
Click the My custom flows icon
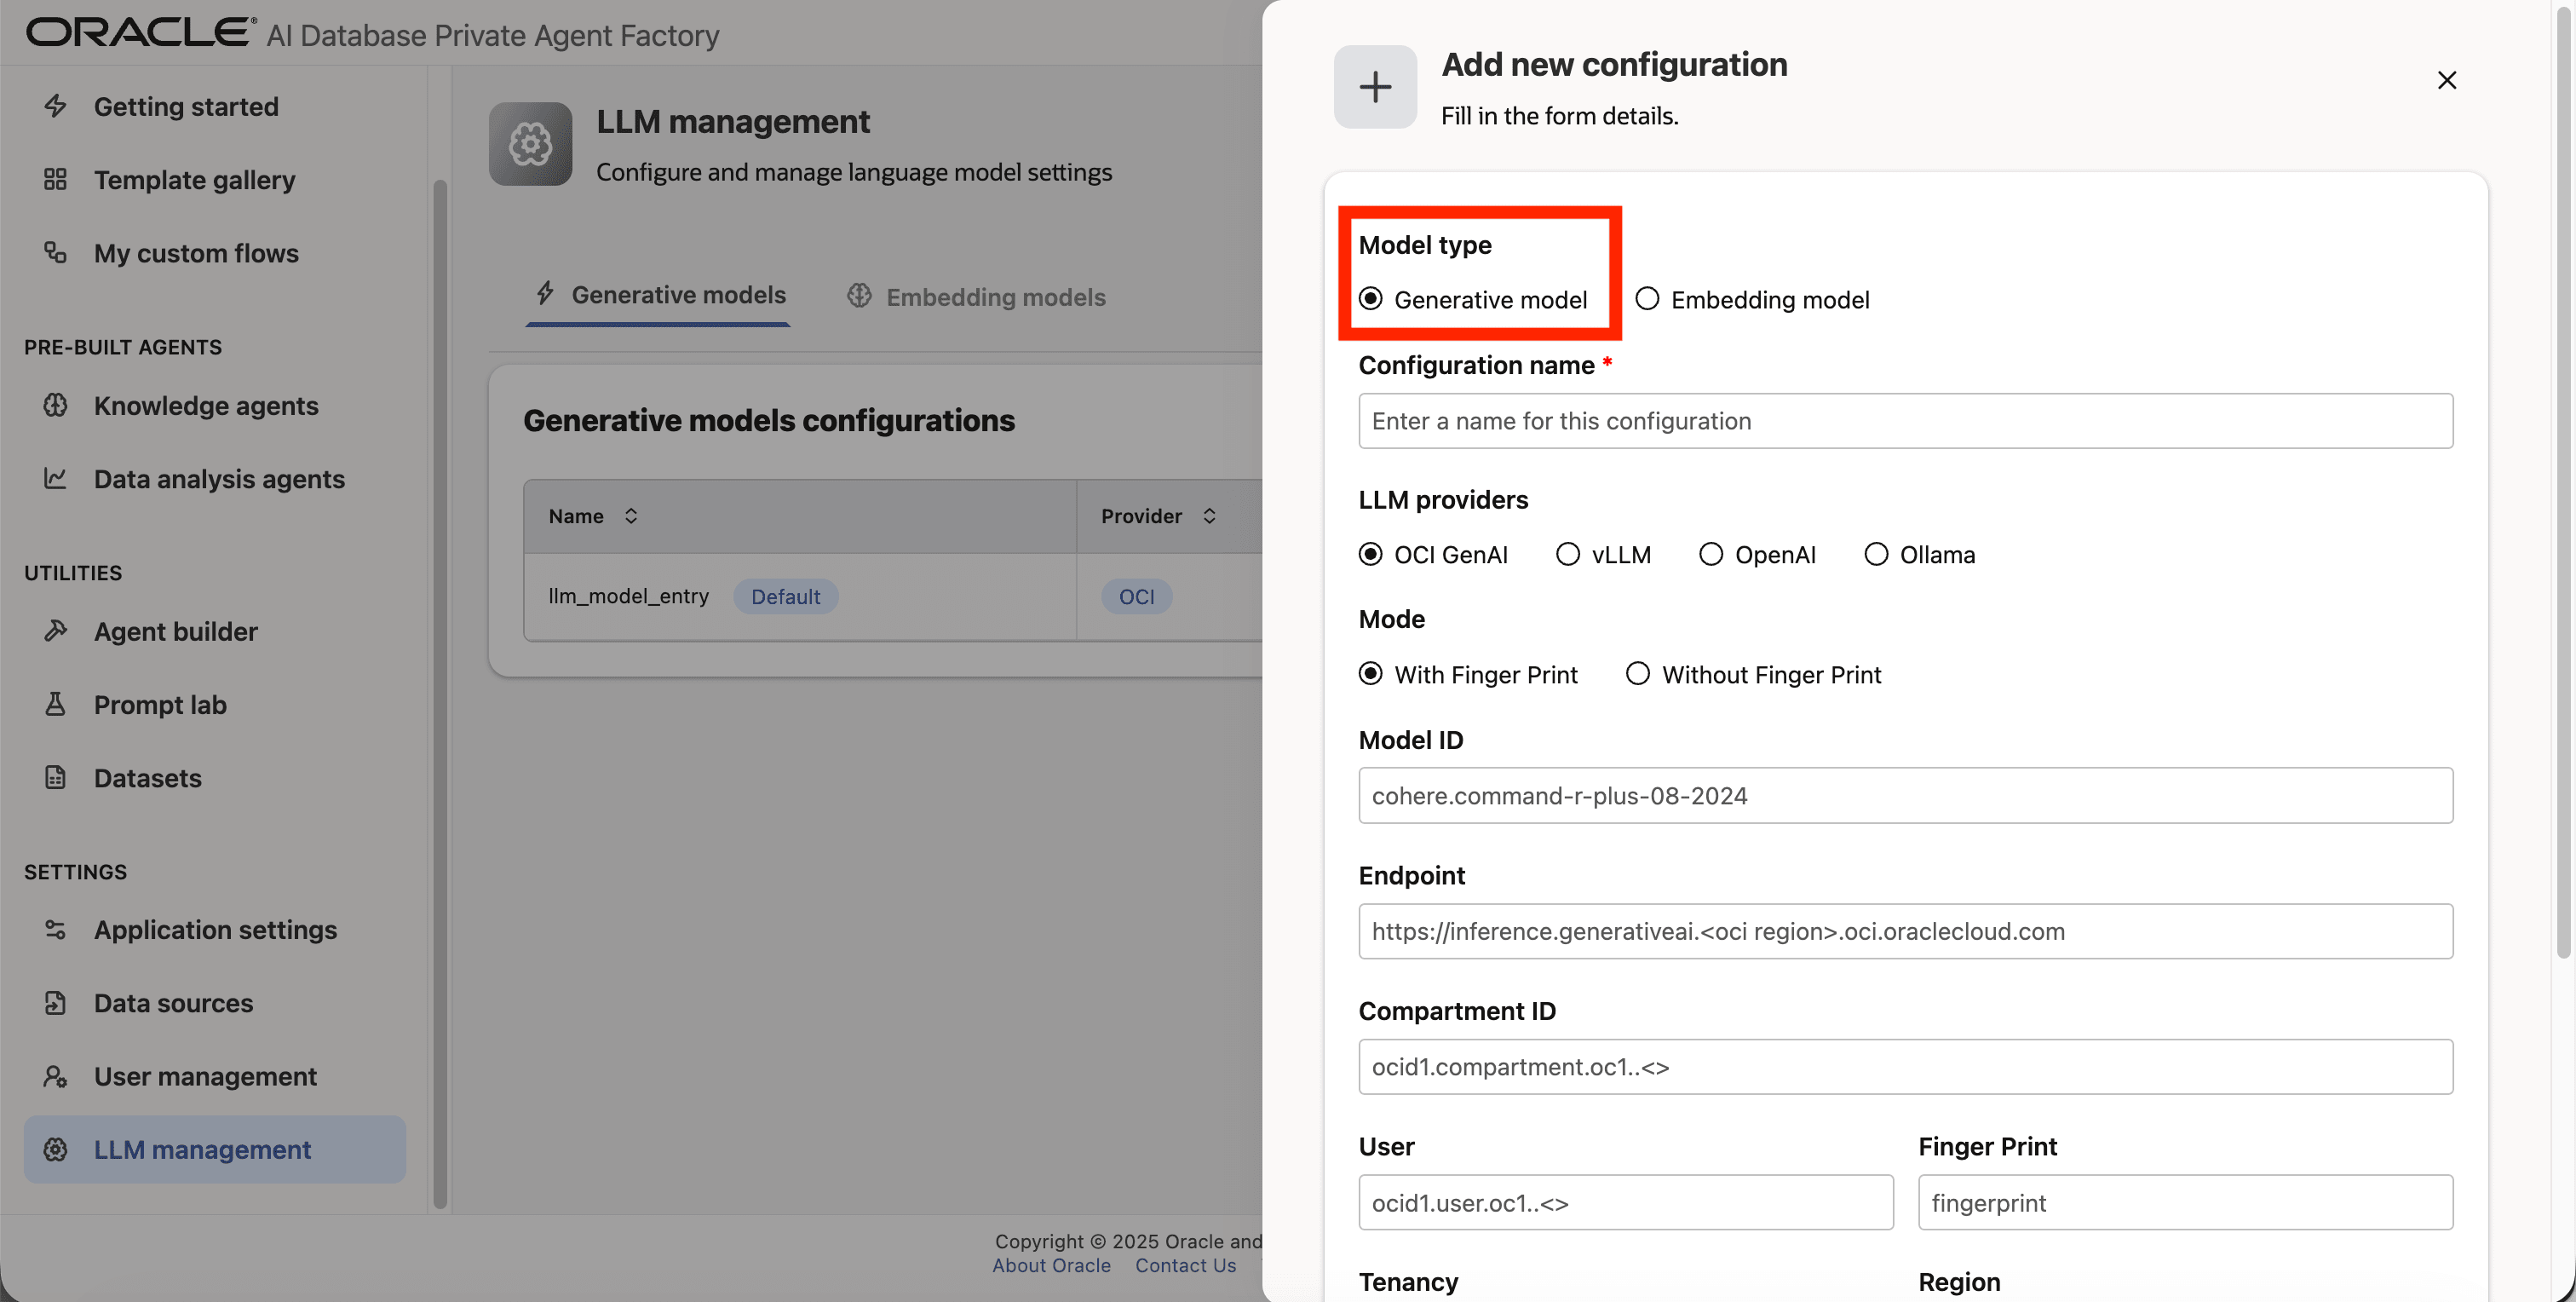point(56,253)
